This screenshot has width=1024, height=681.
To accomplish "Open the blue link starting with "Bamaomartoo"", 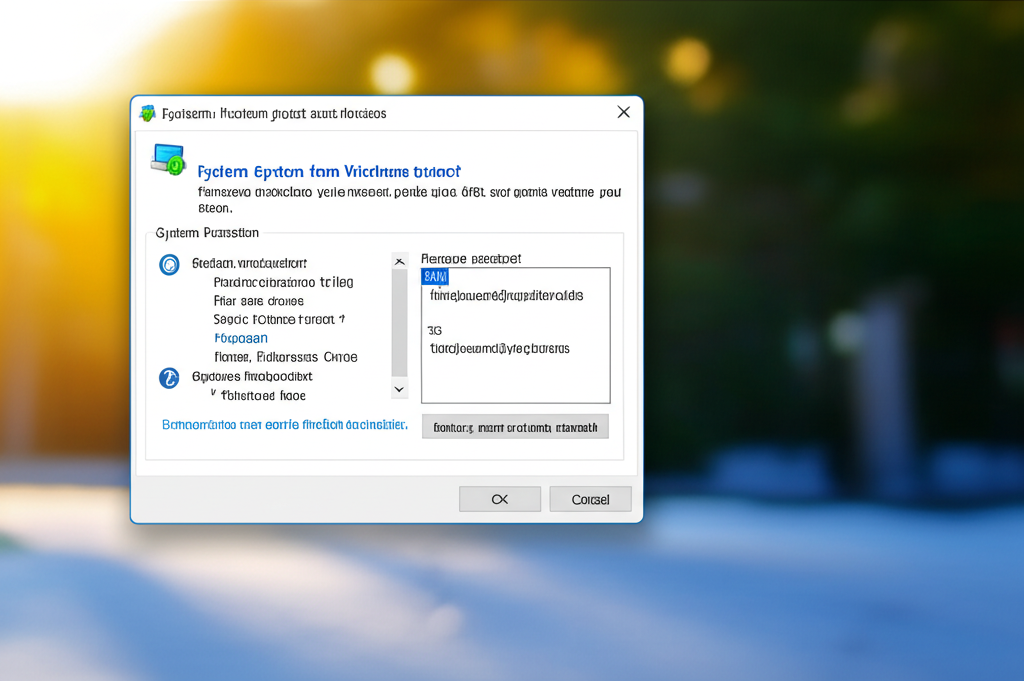I will pyautogui.click(x=284, y=425).
